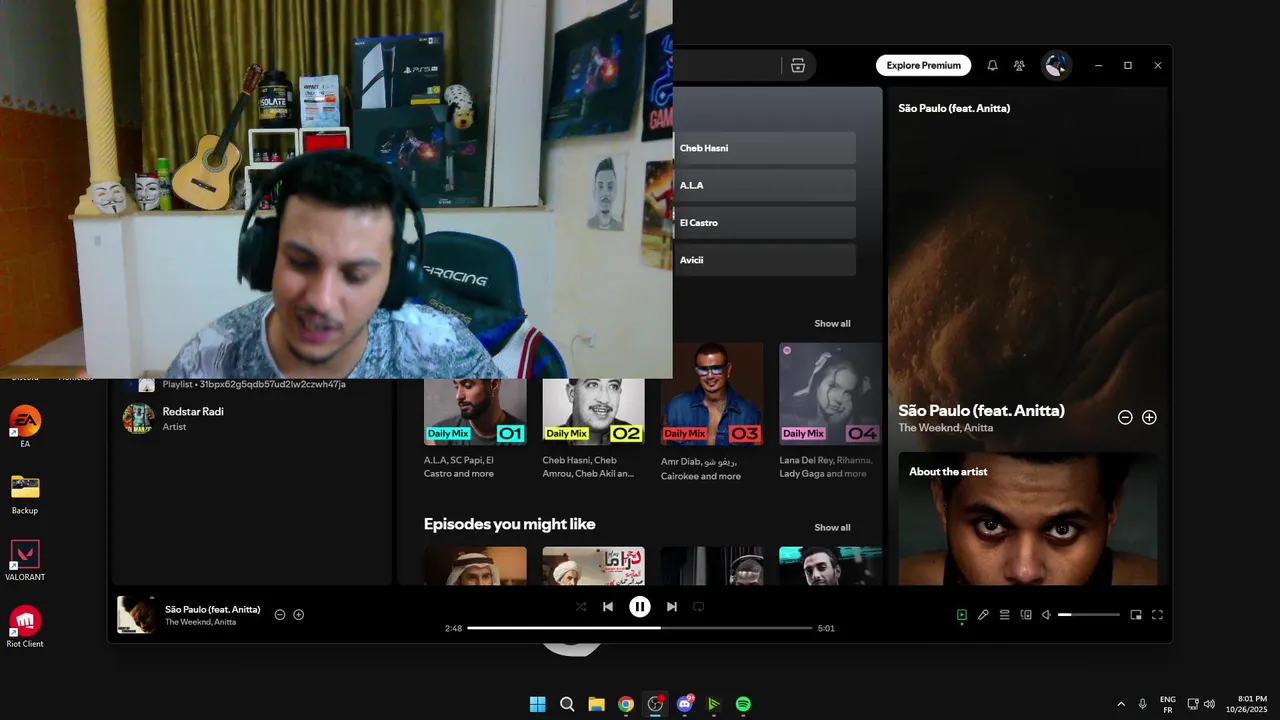1280x720 pixels.
Task: Open first episode thumbnail with man in headscarf
Action: click(475, 565)
